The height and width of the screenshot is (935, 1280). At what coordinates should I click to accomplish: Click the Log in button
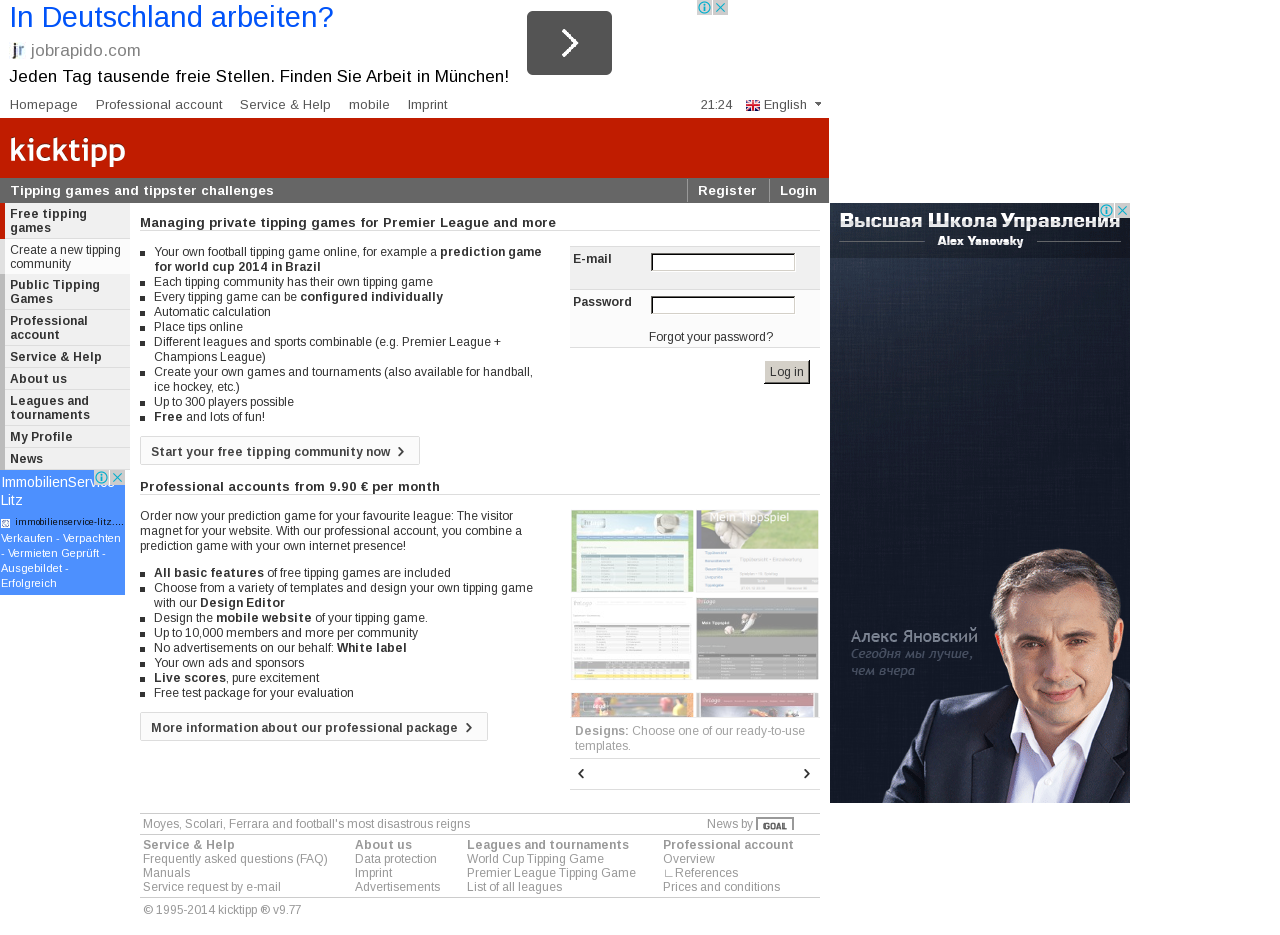787,372
